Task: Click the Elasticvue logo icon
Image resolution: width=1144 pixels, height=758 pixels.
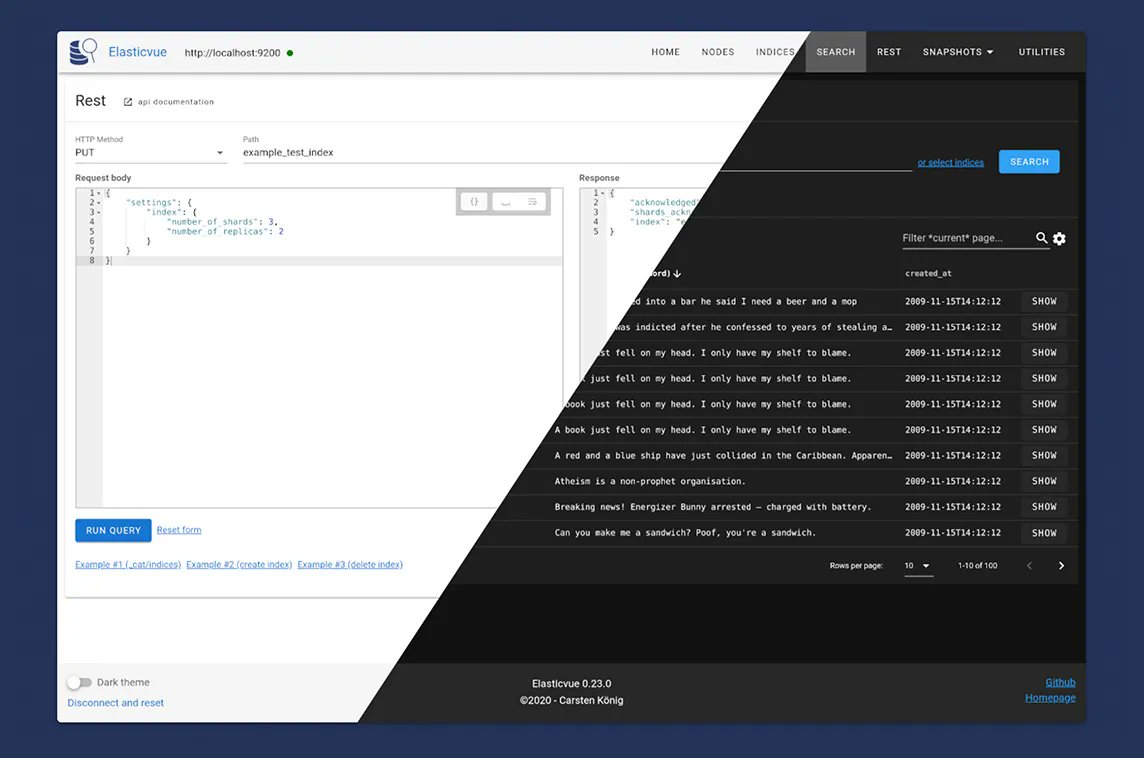Action: point(83,52)
